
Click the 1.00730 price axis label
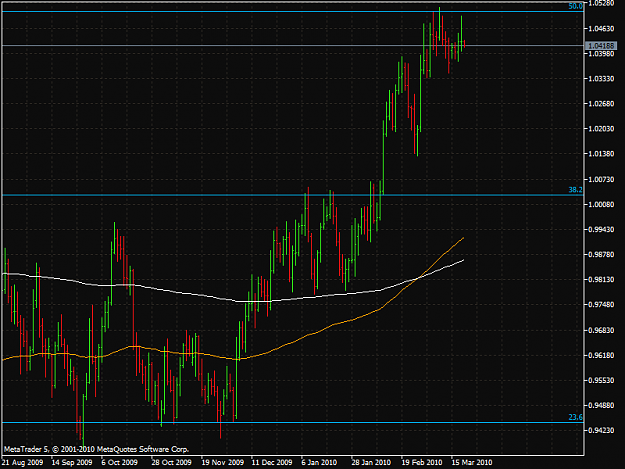click(601, 180)
